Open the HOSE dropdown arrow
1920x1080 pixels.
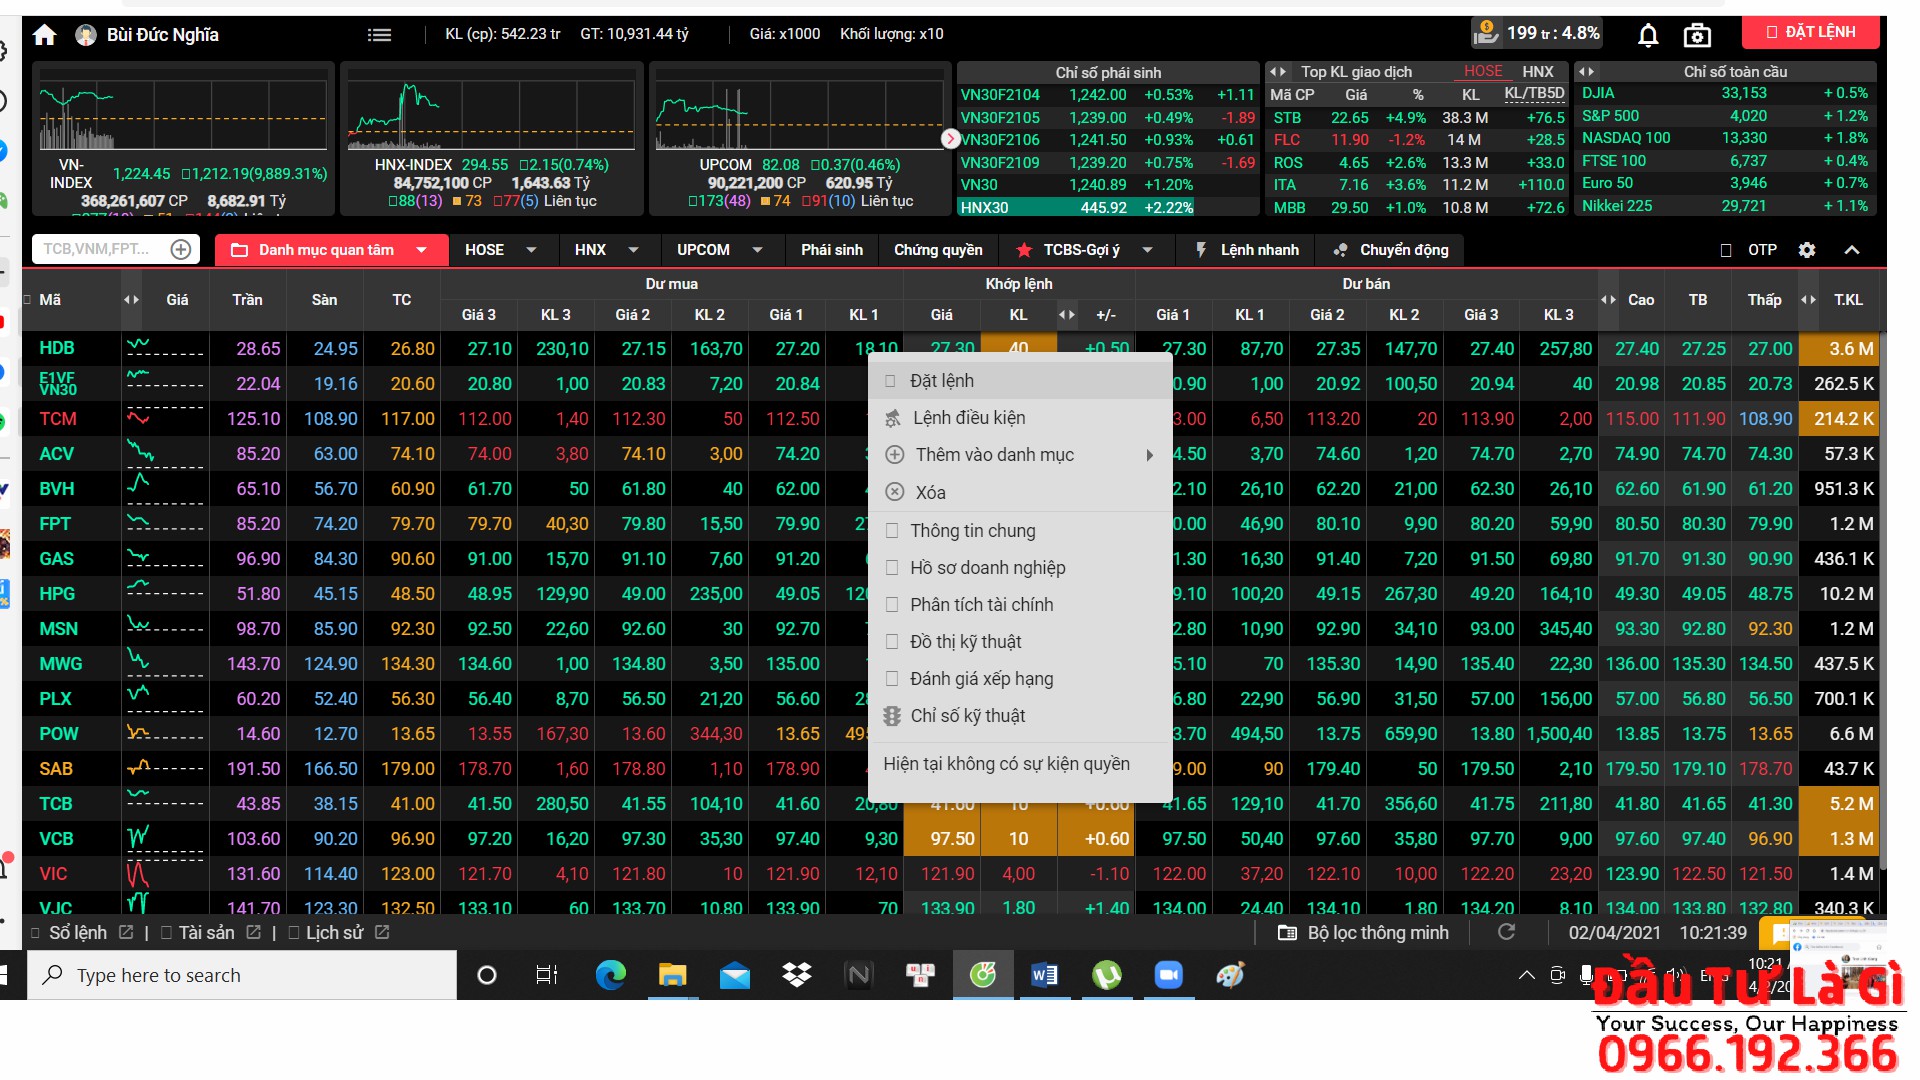(531, 250)
